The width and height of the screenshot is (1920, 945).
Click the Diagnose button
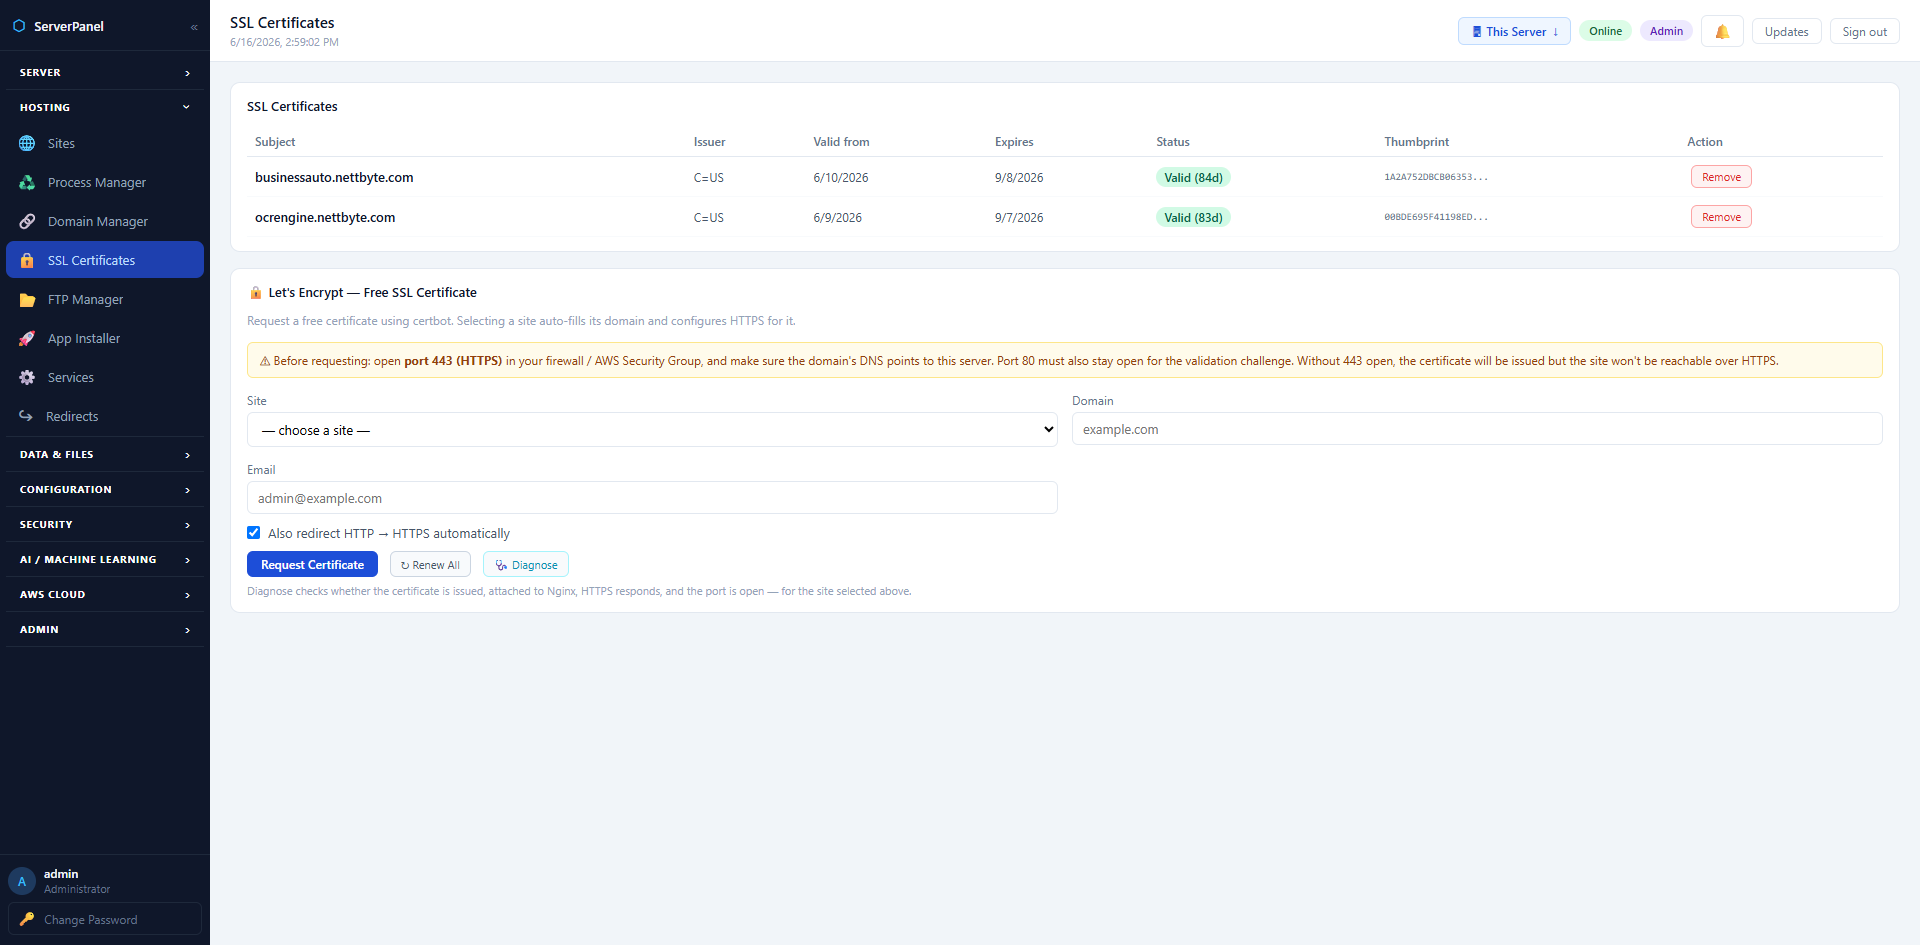click(x=526, y=565)
